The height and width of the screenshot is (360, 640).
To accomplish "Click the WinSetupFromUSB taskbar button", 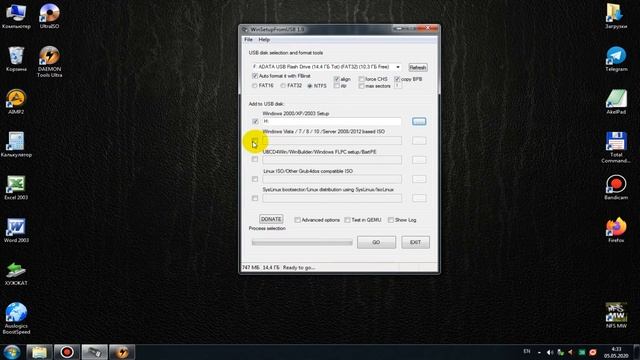I will 95,352.
